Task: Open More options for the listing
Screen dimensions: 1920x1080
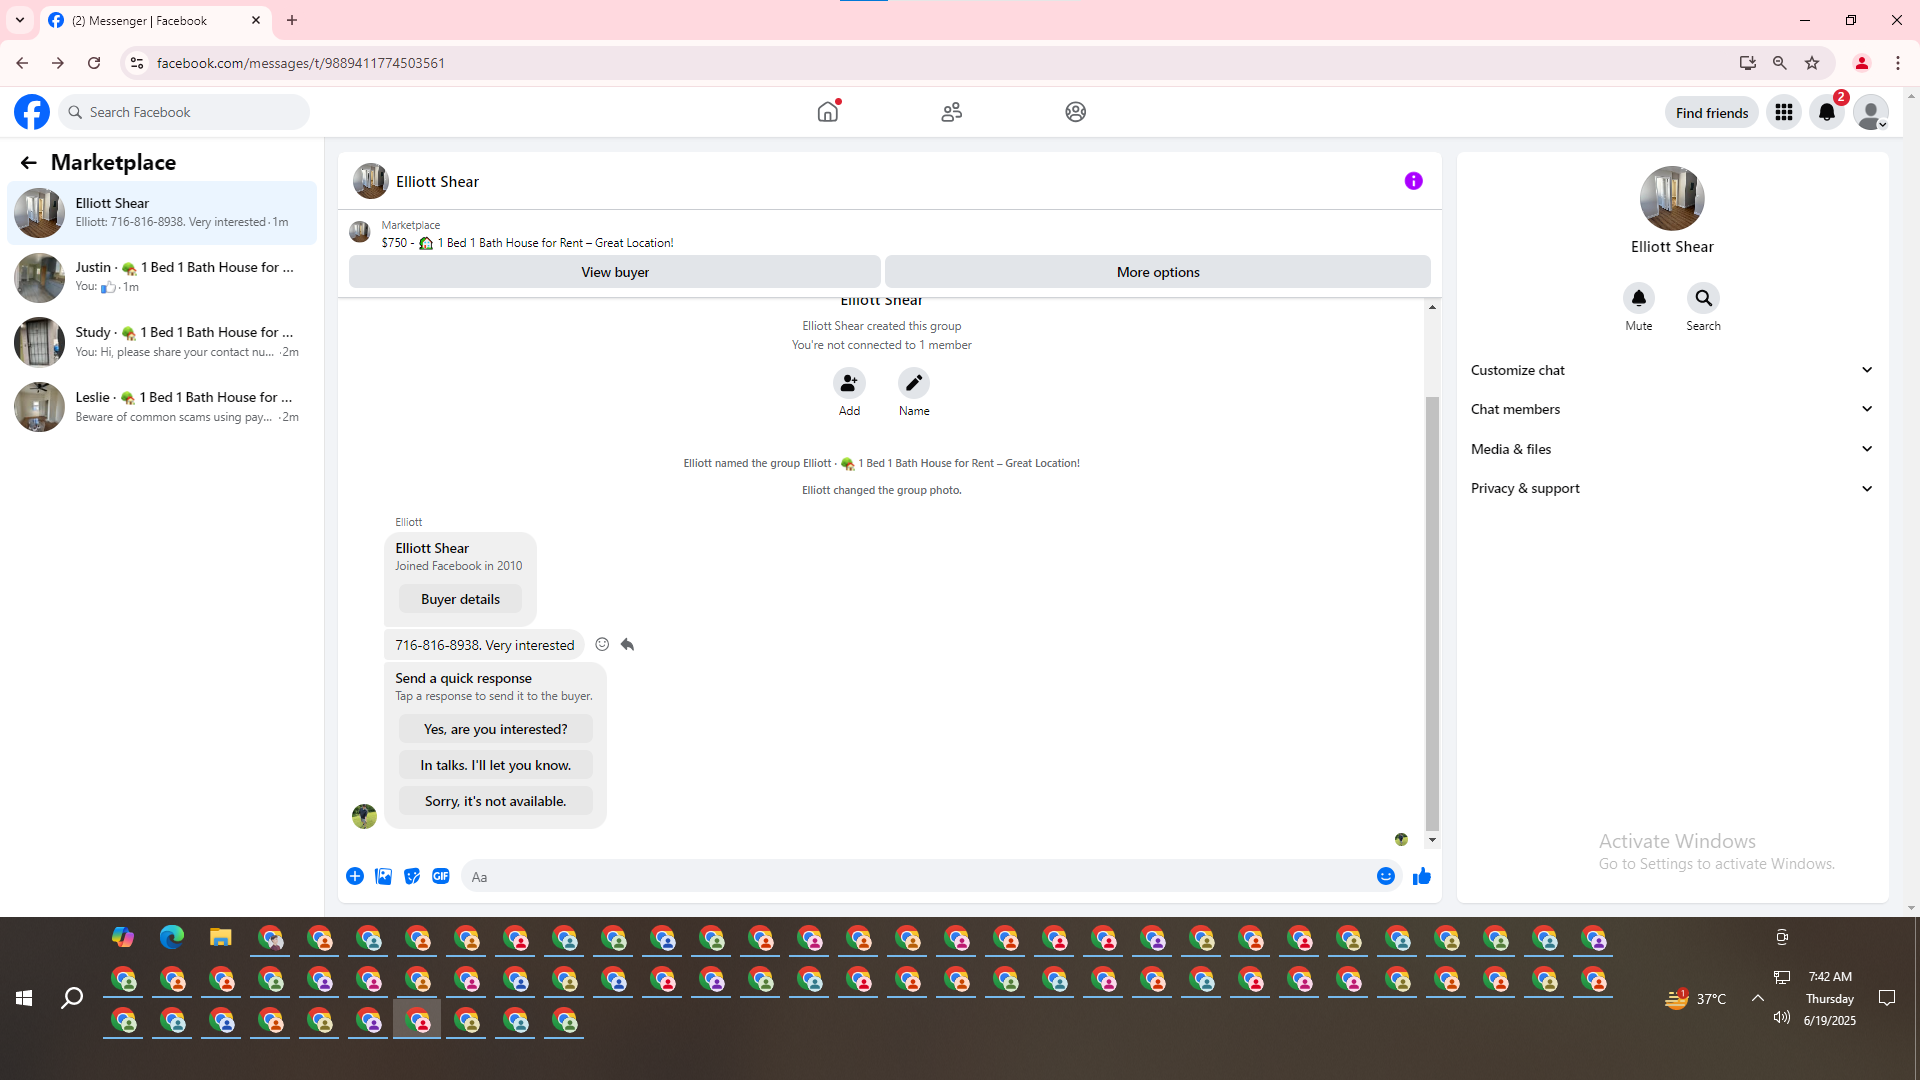Action: 1158,272
